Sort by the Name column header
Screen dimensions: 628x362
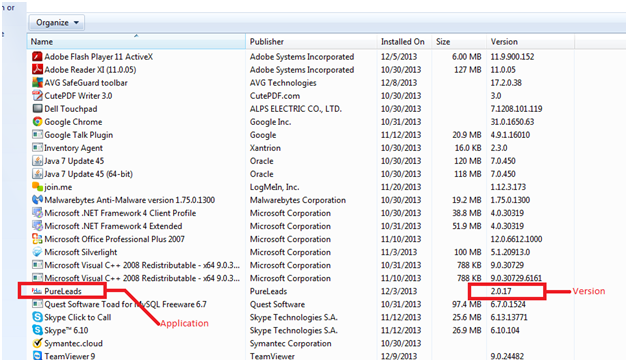pos(136,42)
